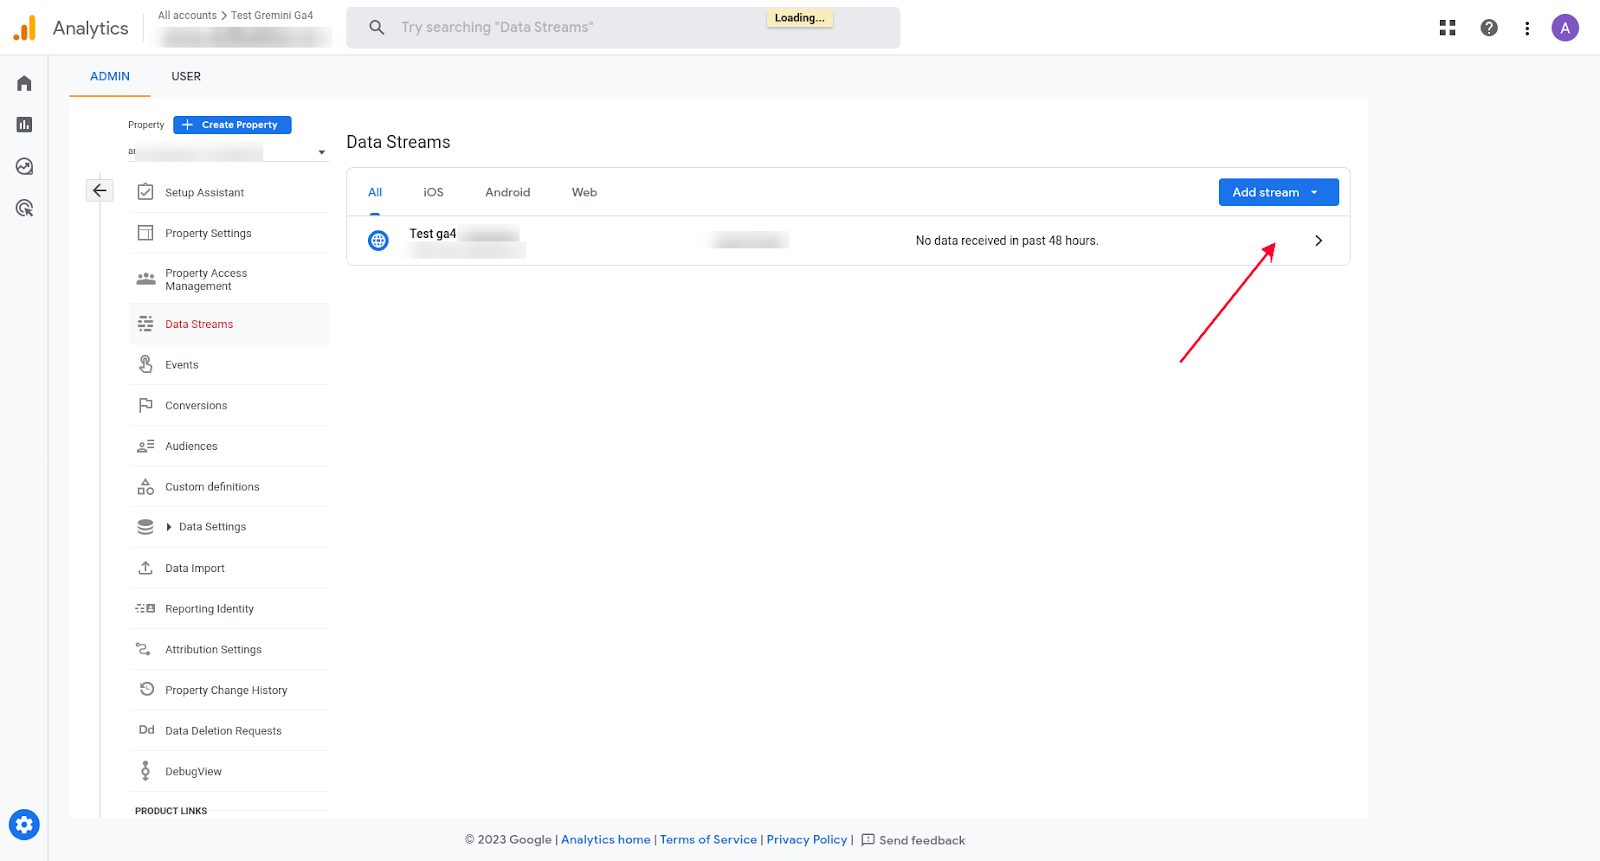The width and height of the screenshot is (1600, 861).
Task: Open Setup Assistant menu item
Action: pyautogui.click(x=229, y=192)
